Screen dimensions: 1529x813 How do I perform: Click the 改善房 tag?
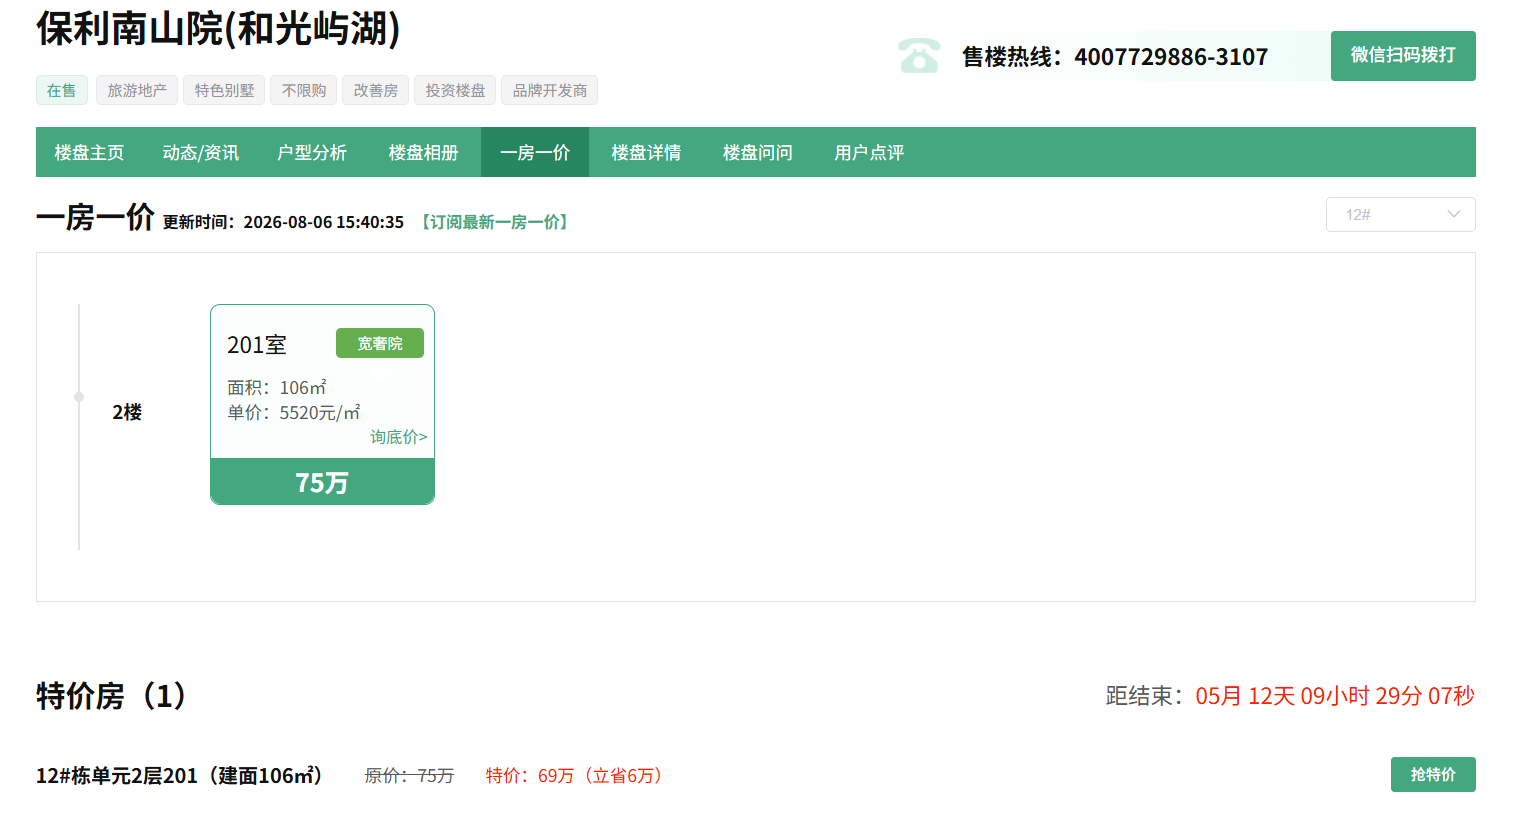pyautogui.click(x=376, y=90)
